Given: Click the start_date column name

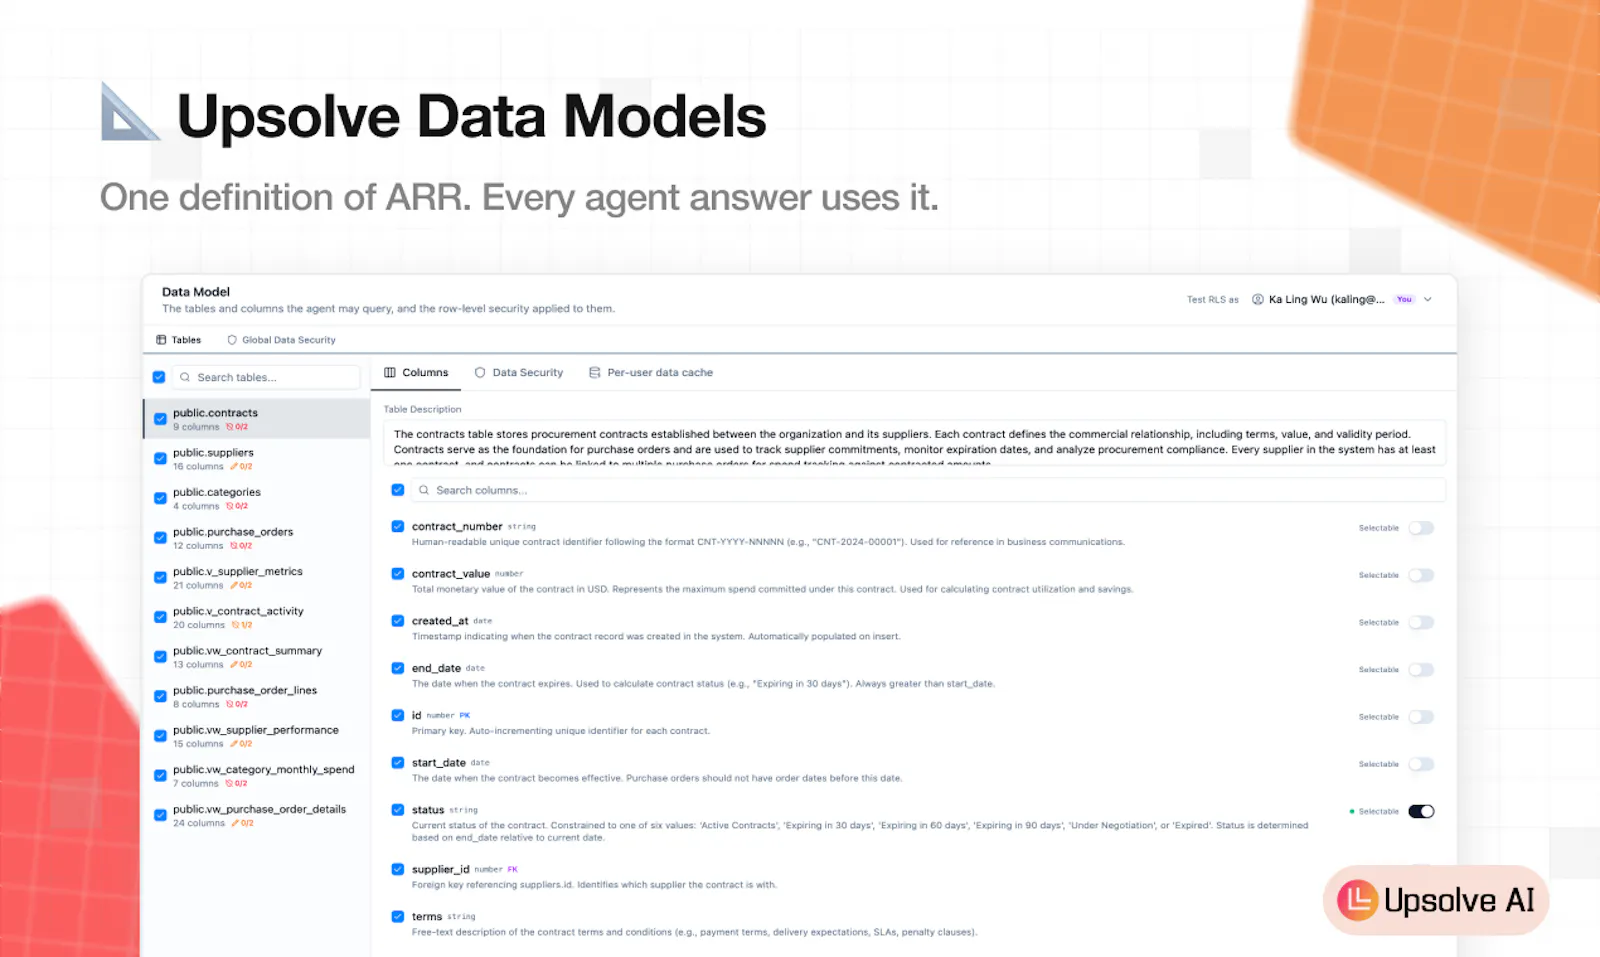Looking at the screenshot, I should pos(439,763).
